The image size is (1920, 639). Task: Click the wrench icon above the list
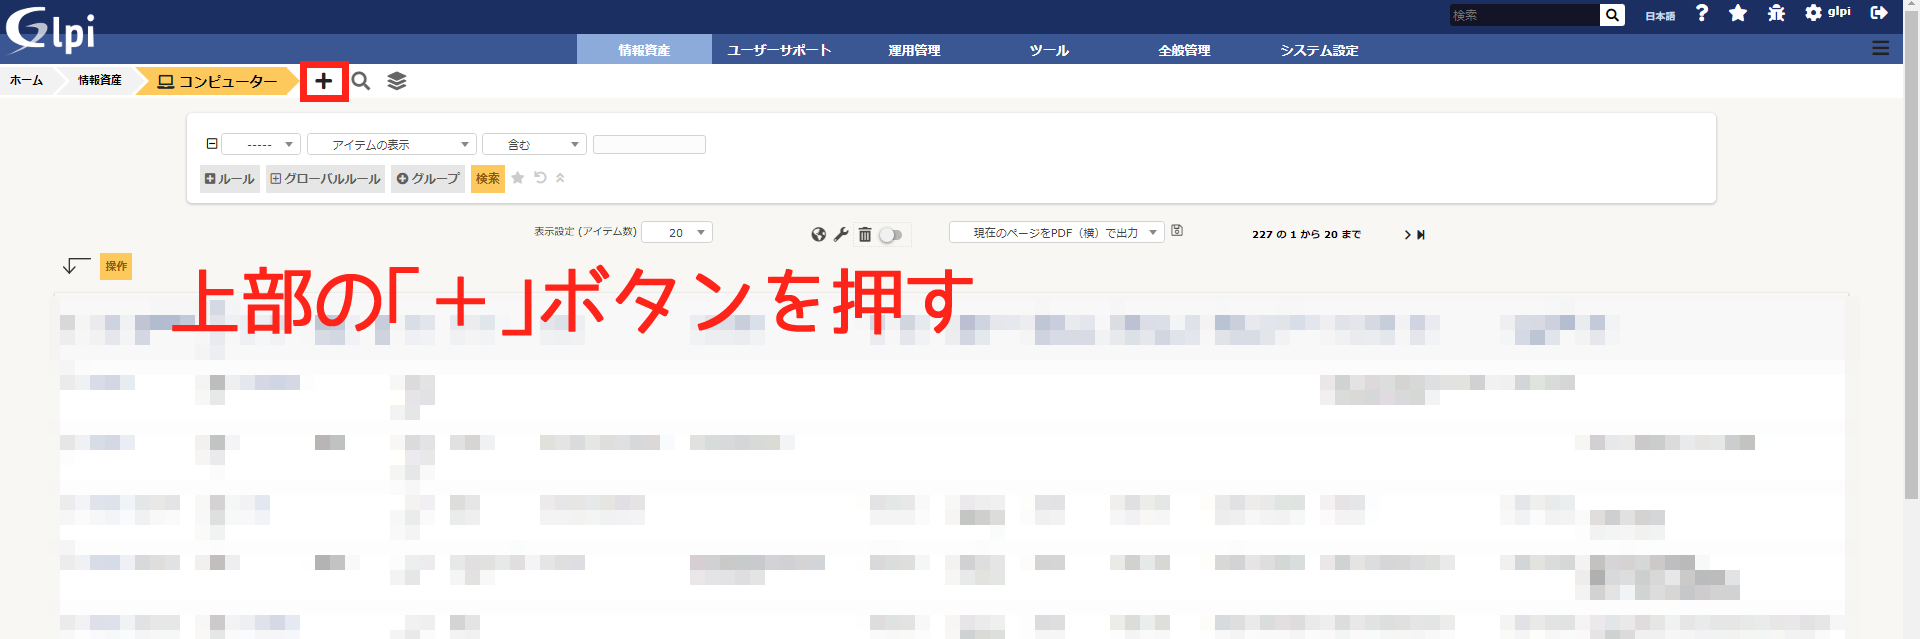pos(841,234)
